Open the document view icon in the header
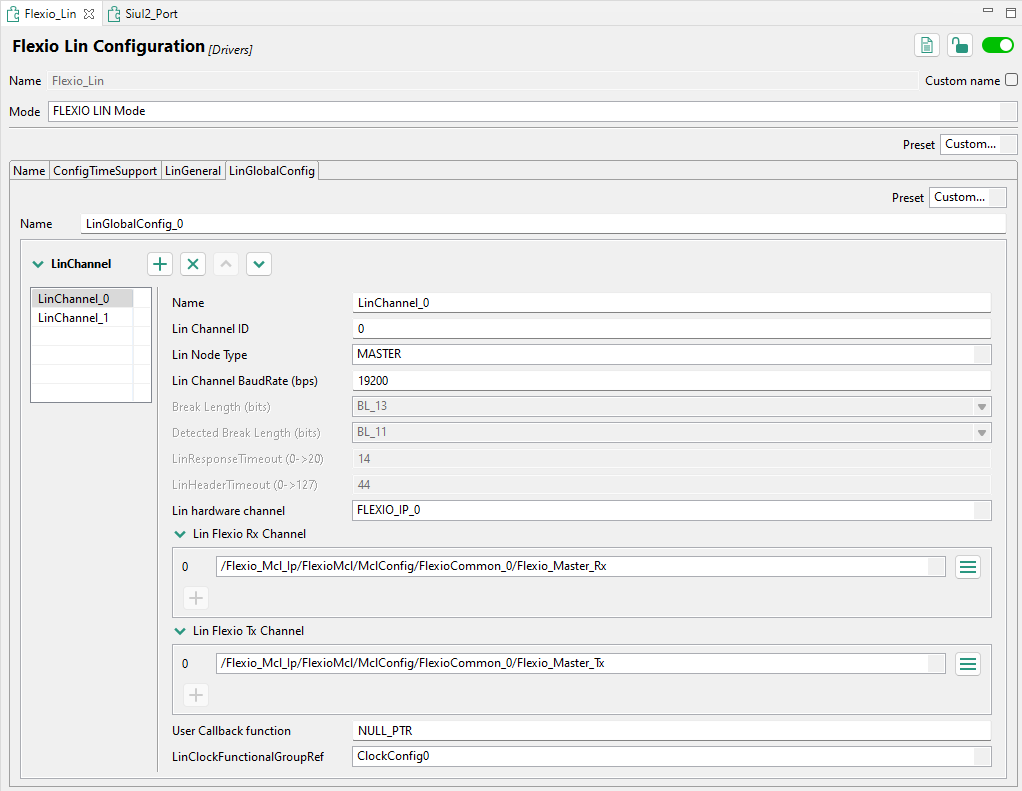 point(926,45)
